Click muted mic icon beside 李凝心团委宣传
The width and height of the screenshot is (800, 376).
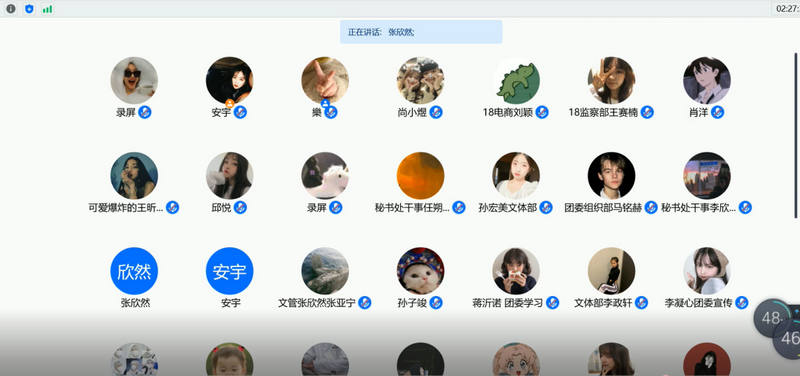point(741,303)
